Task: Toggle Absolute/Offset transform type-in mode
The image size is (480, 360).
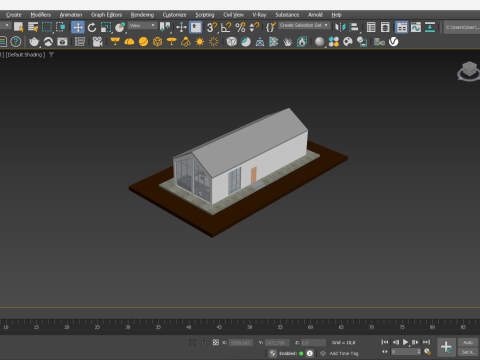Action: click(x=216, y=342)
